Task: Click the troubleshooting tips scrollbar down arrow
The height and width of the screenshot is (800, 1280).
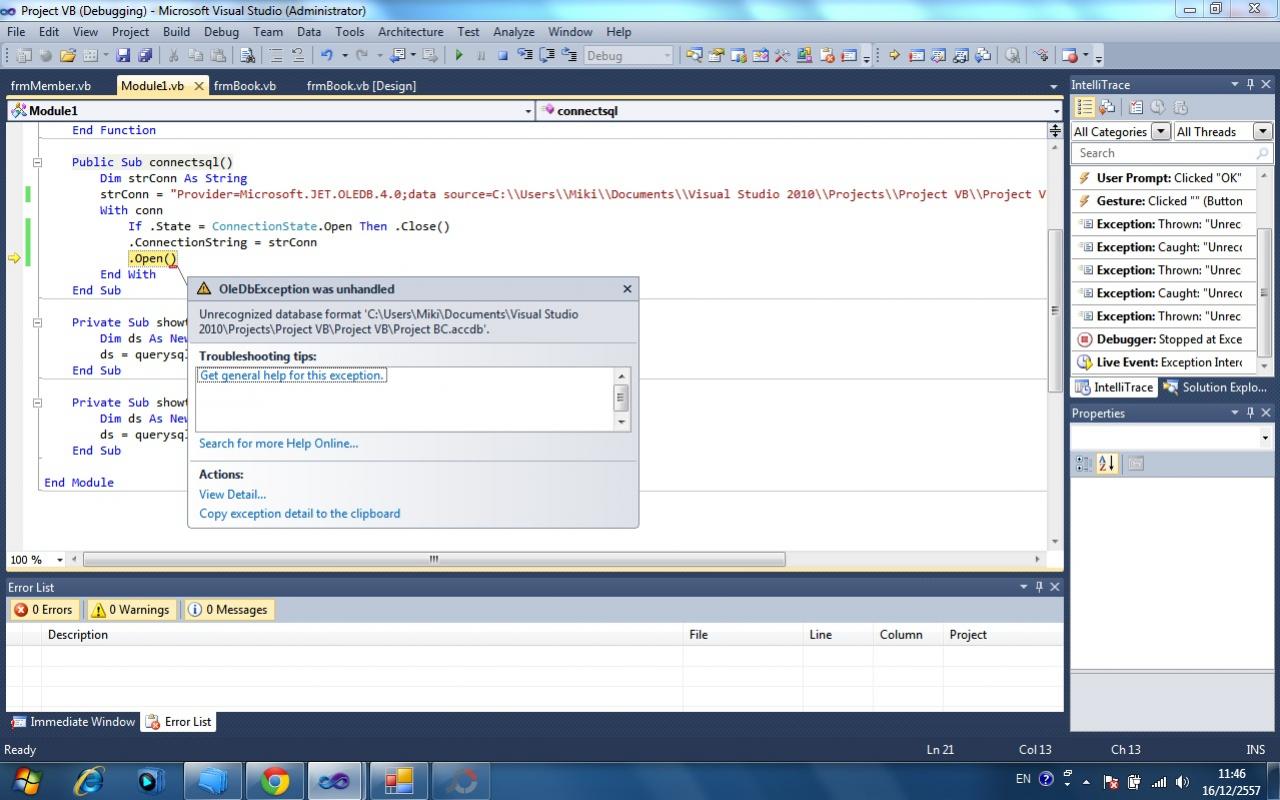Action: coord(621,422)
